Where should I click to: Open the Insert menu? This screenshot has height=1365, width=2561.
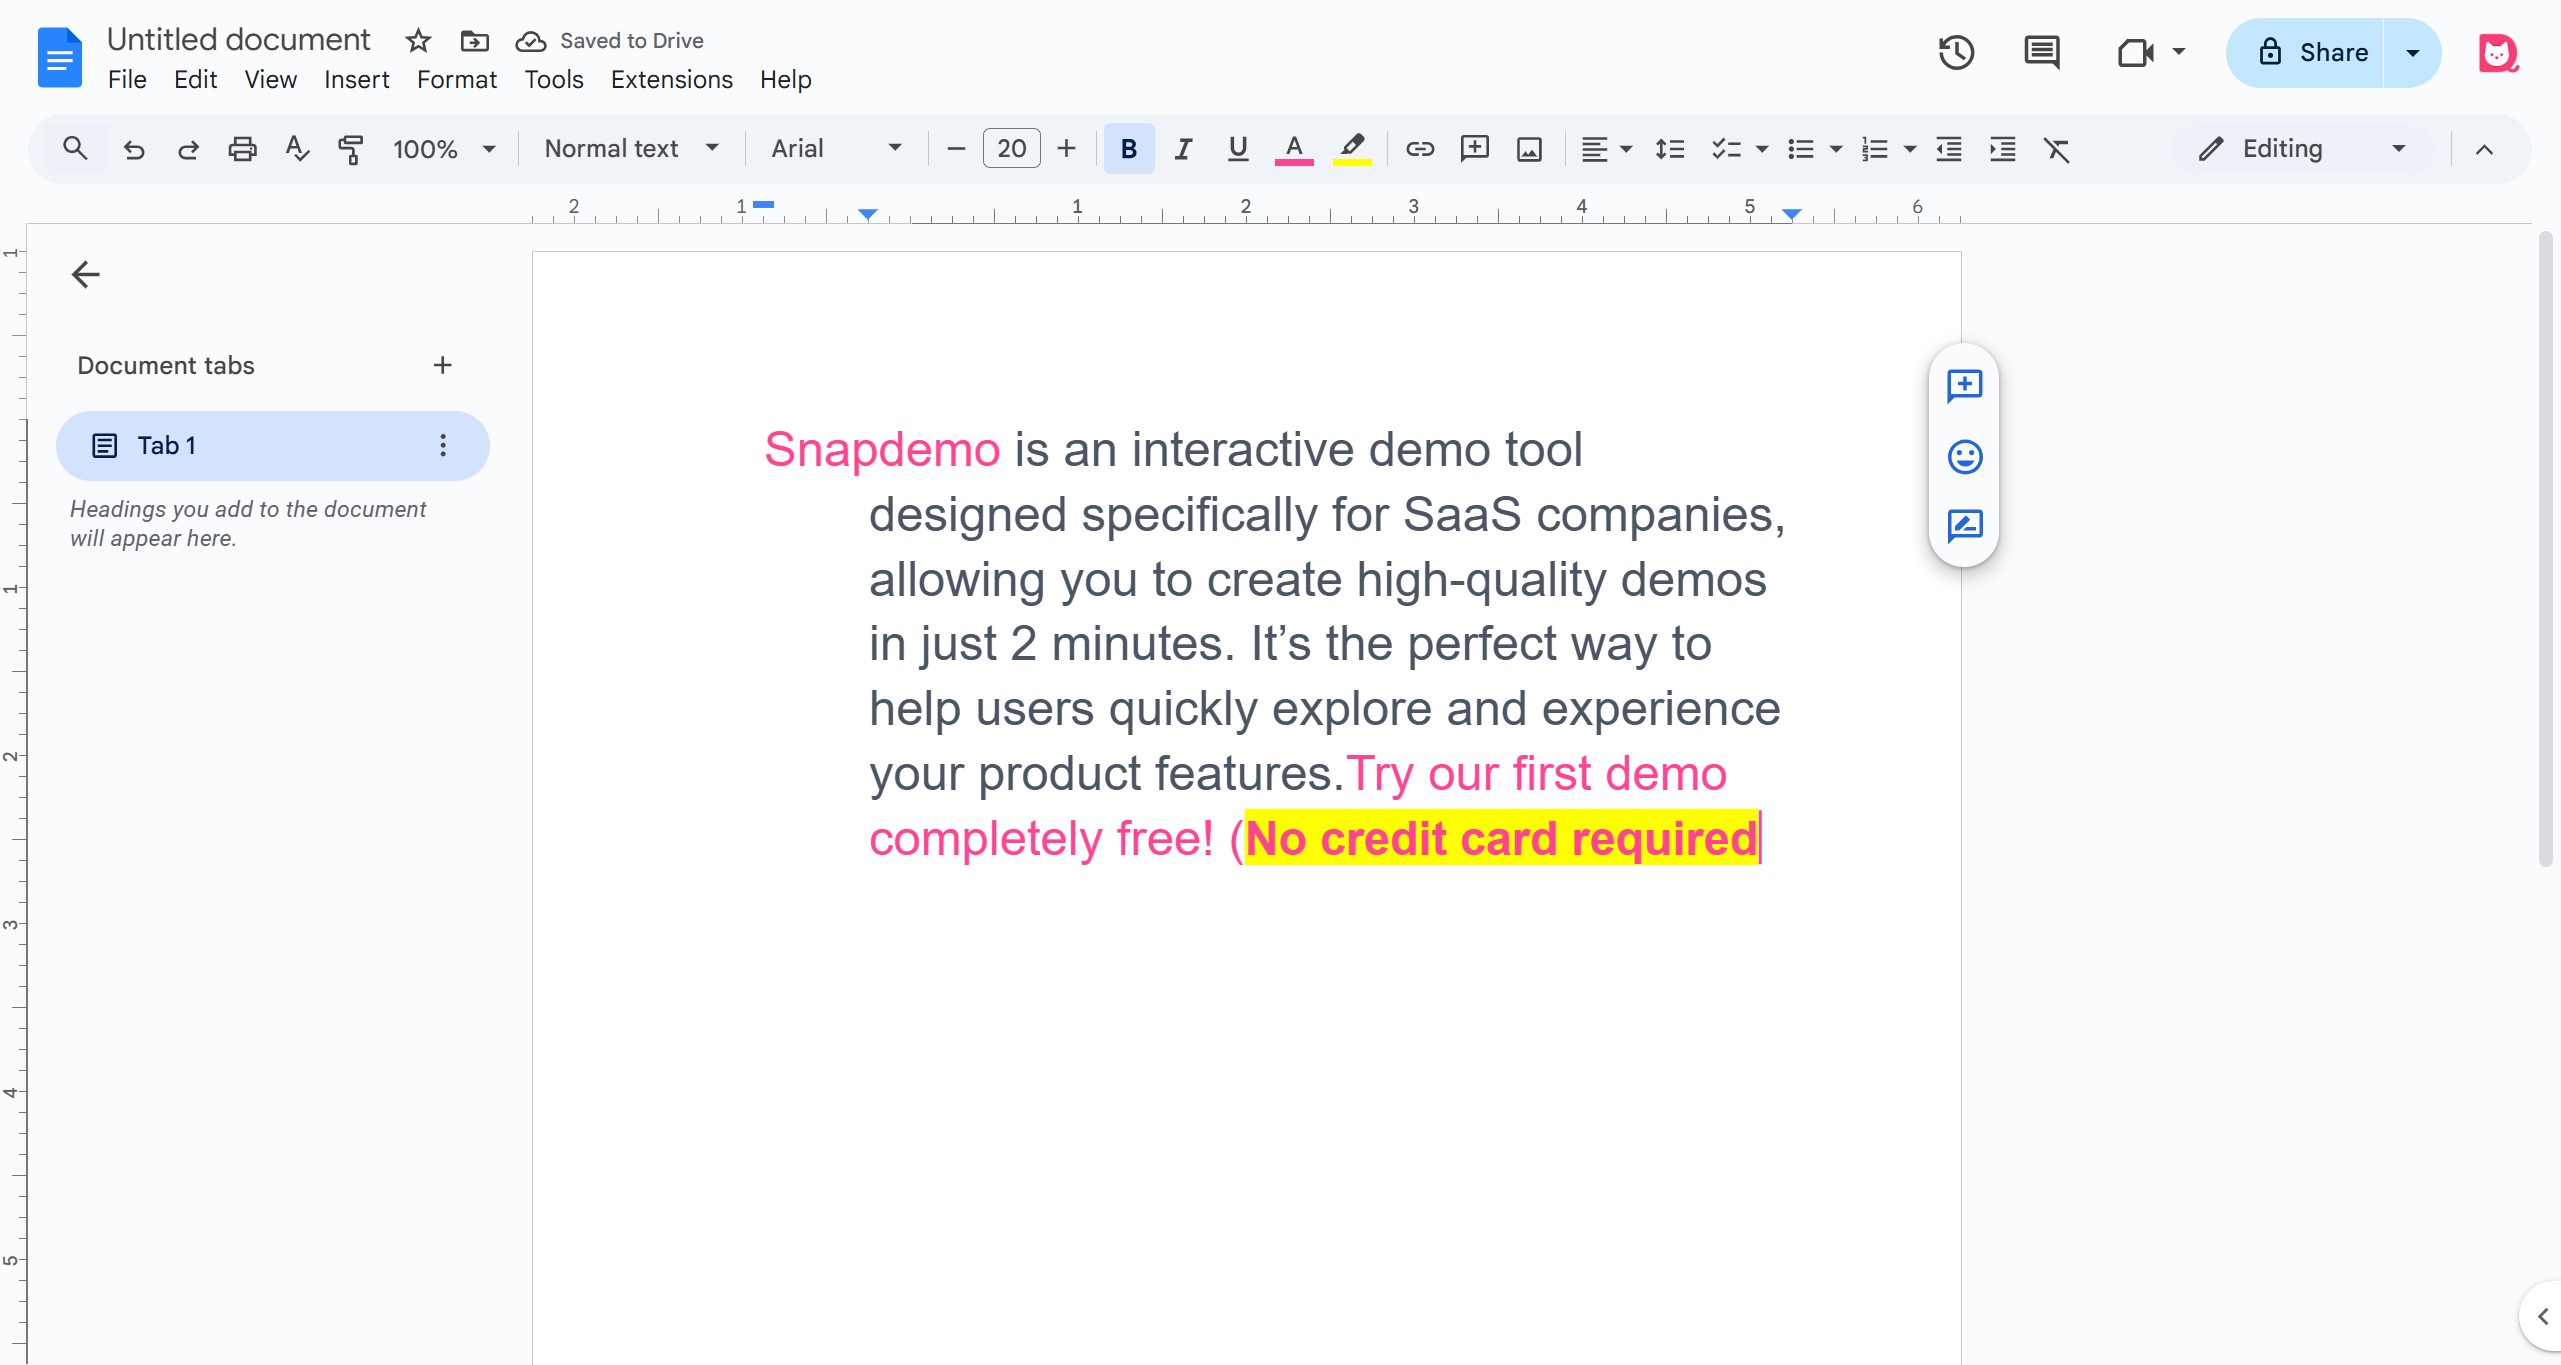pyautogui.click(x=357, y=79)
